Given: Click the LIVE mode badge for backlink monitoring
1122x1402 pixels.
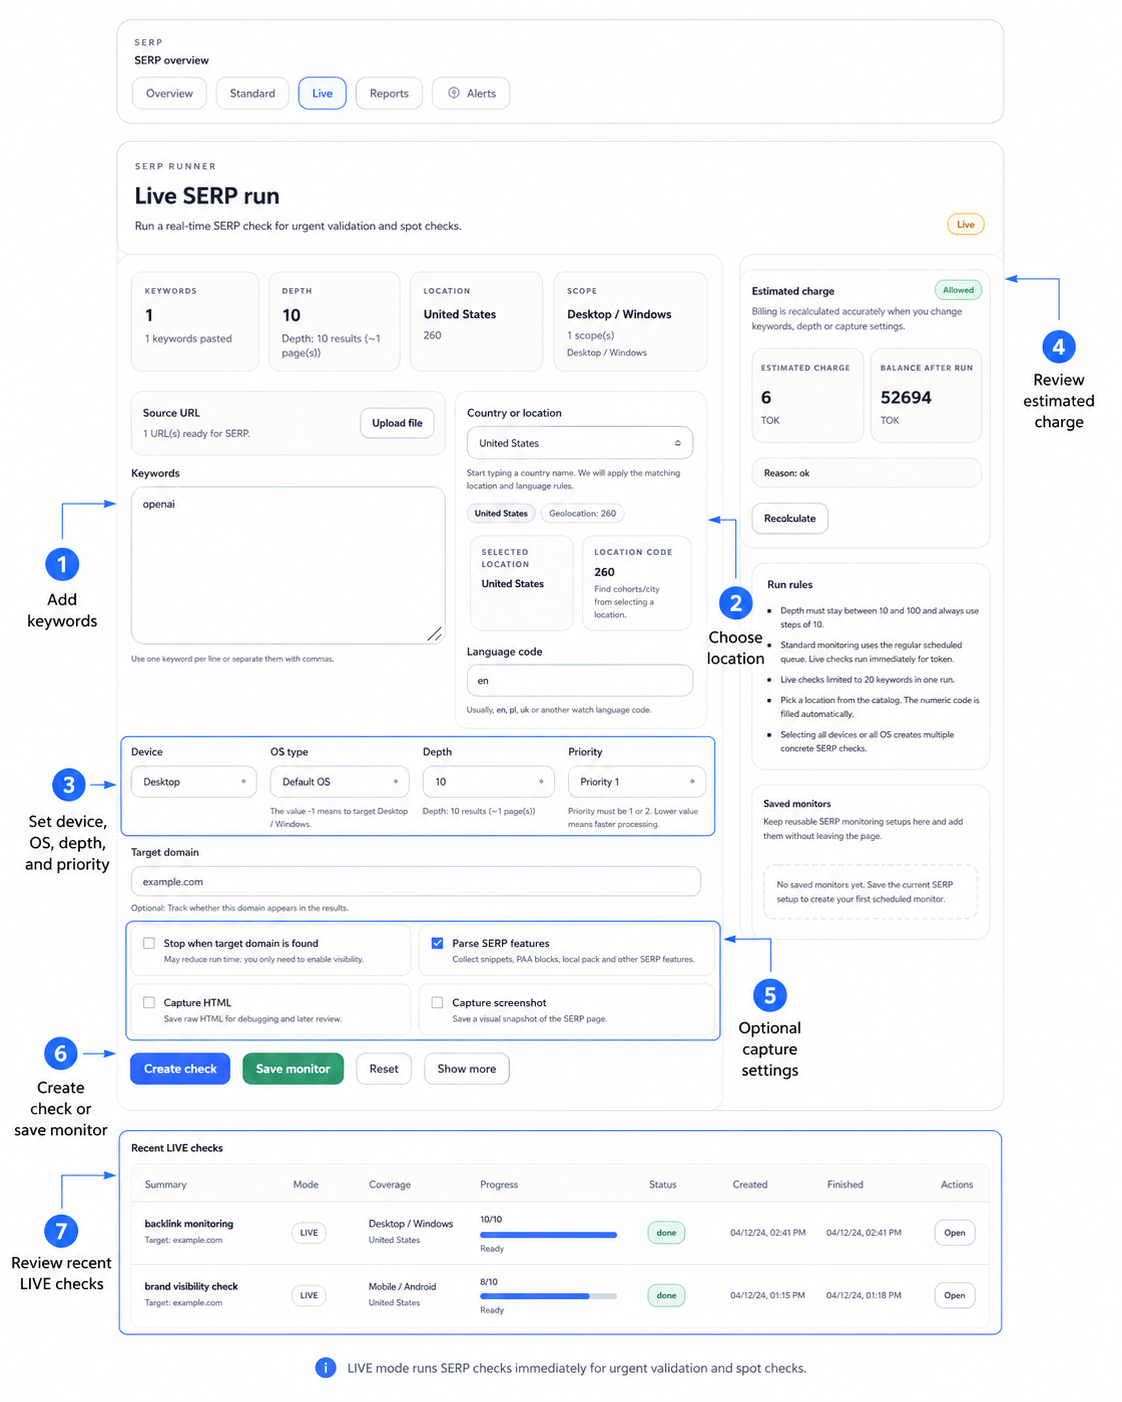Looking at the screenshot, I should (309, 1233).
